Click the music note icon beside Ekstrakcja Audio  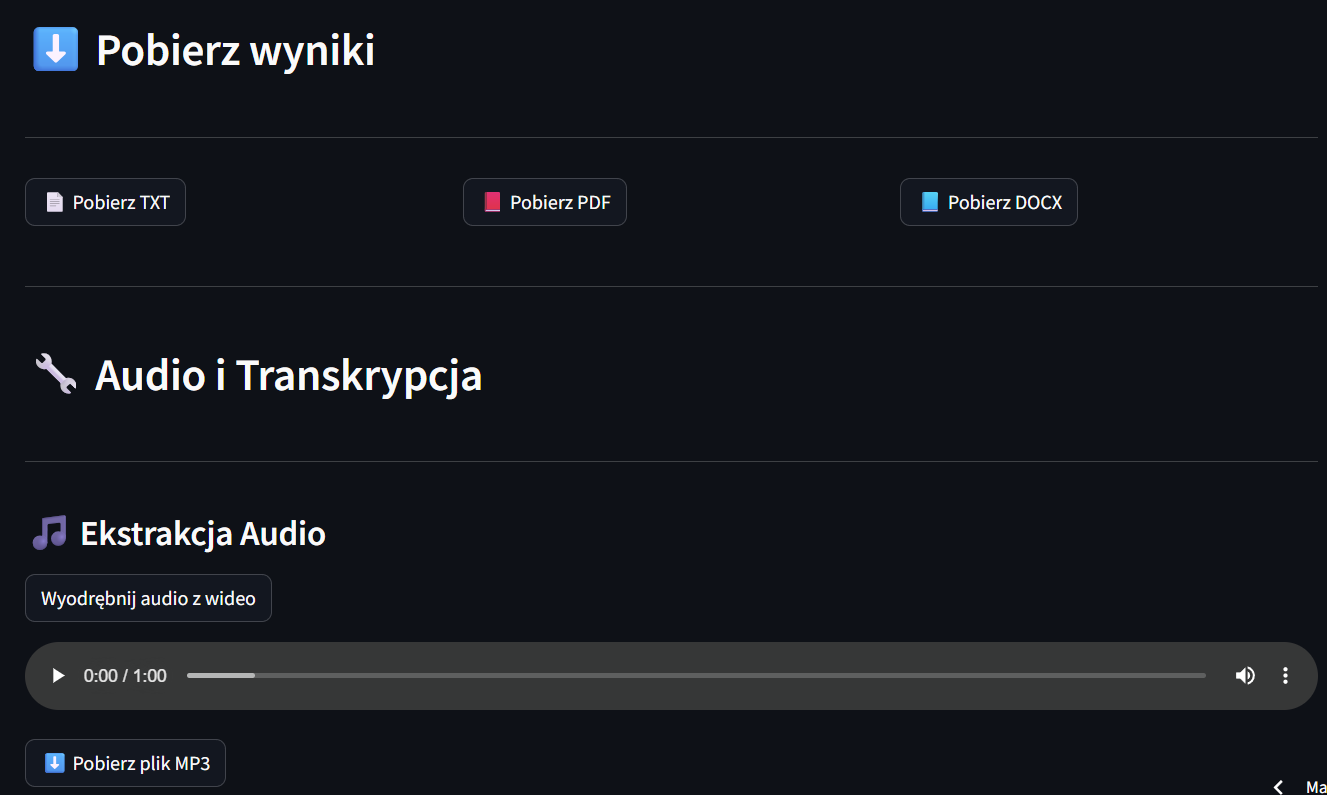pyautogui.click(x=49, y=533)
